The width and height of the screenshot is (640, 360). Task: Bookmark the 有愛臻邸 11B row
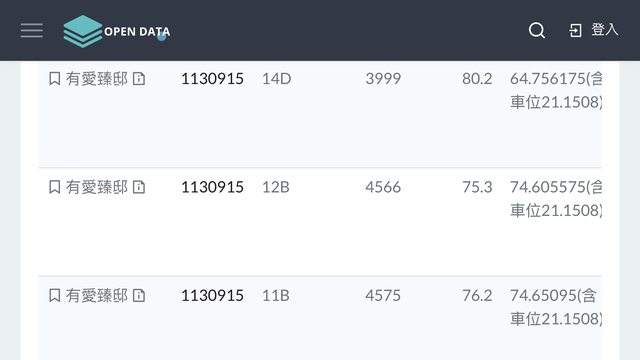(55, 295)
